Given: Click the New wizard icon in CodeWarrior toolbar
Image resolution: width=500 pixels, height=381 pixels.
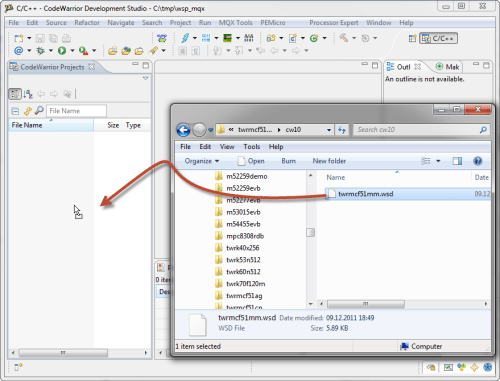Looking at the screenshot, I should [x=19, y=38].
